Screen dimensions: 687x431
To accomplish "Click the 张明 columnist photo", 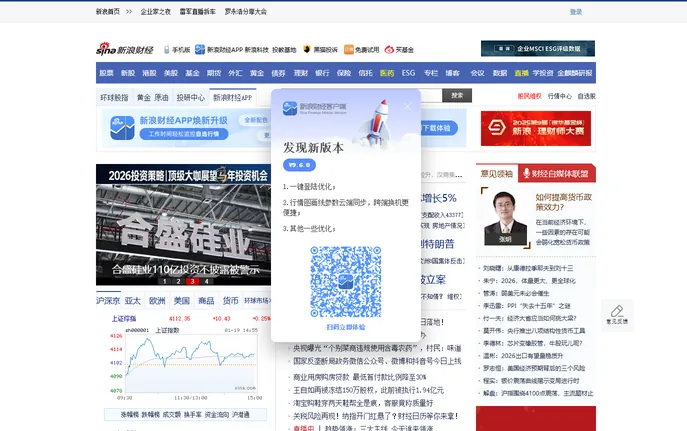I will (x=505, y=218).
